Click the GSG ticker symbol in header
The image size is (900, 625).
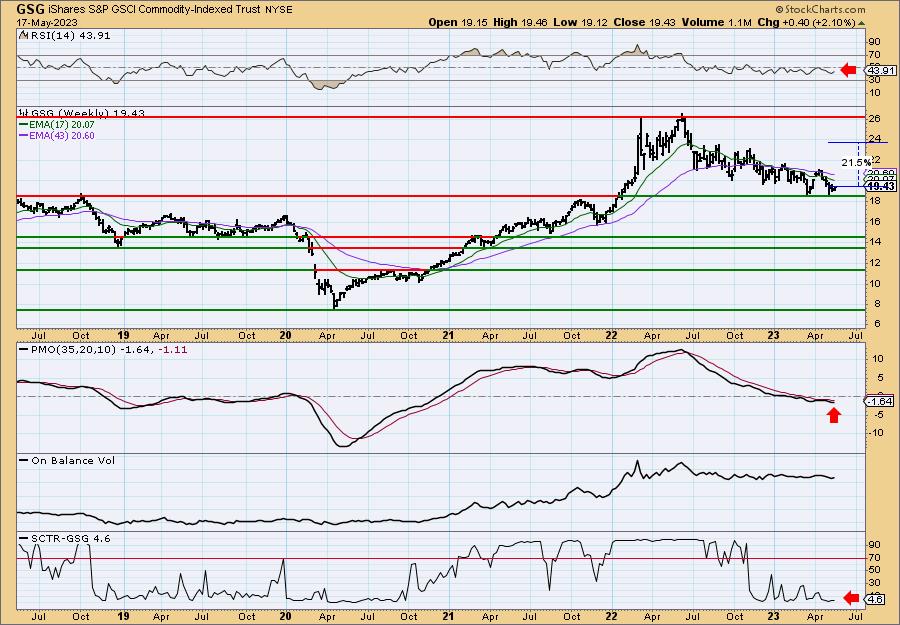coord(30,9)
